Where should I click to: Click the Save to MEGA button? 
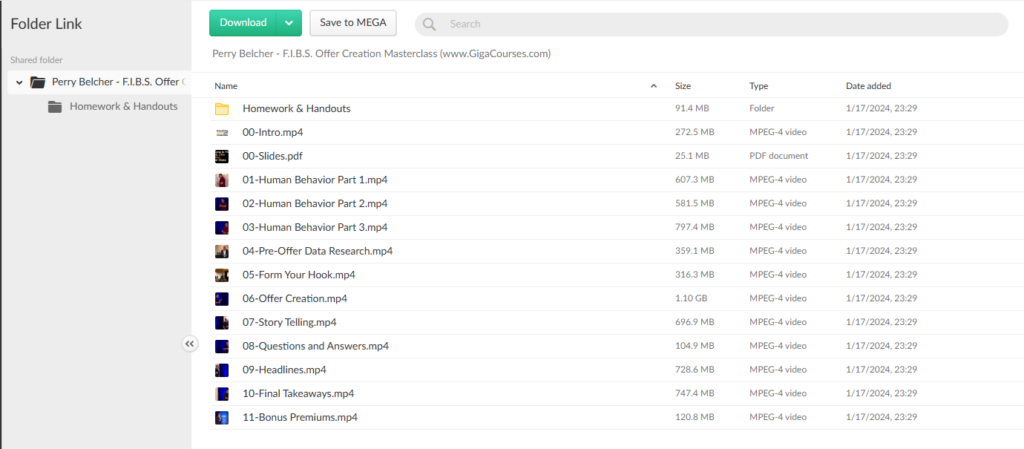tap(353, 23)
